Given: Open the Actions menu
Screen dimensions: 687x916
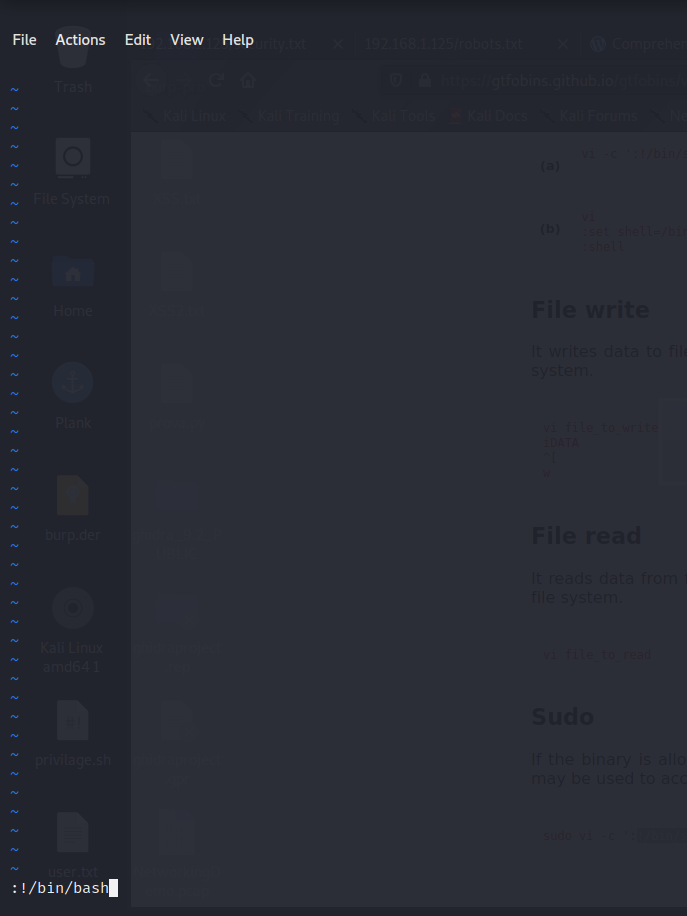Looking at the screenshot, I should pyautogui.click(x=80, y=40).
